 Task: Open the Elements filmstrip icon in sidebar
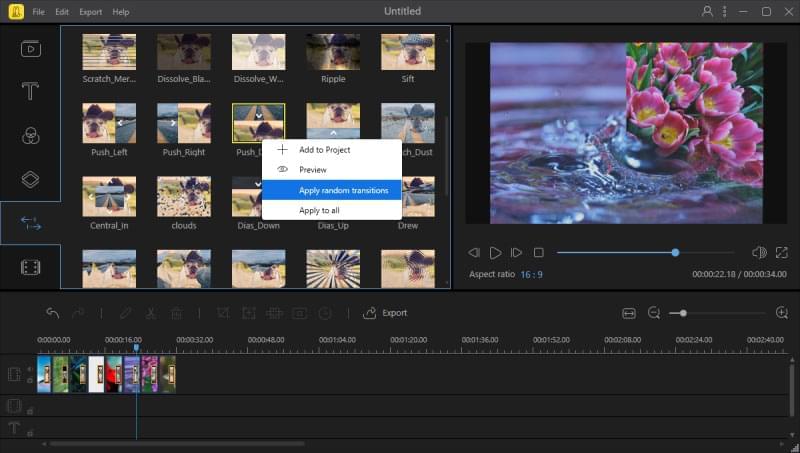(30, 267)
